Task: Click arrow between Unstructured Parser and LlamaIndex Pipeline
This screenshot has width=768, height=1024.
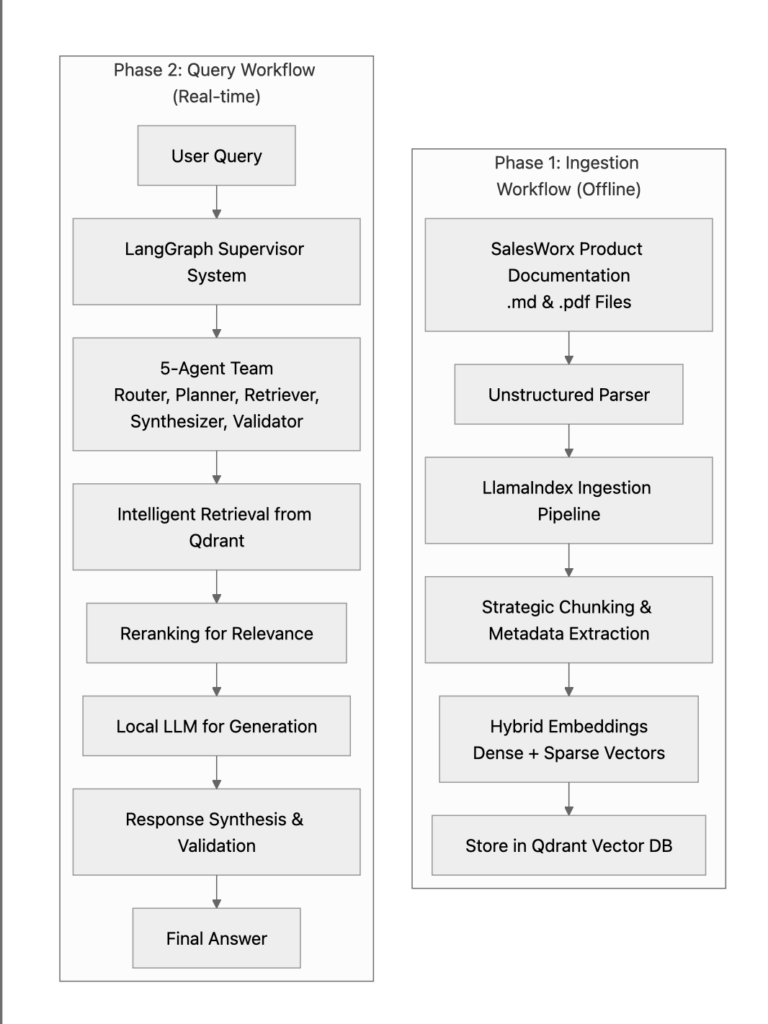Action: [x=568, y=439]
